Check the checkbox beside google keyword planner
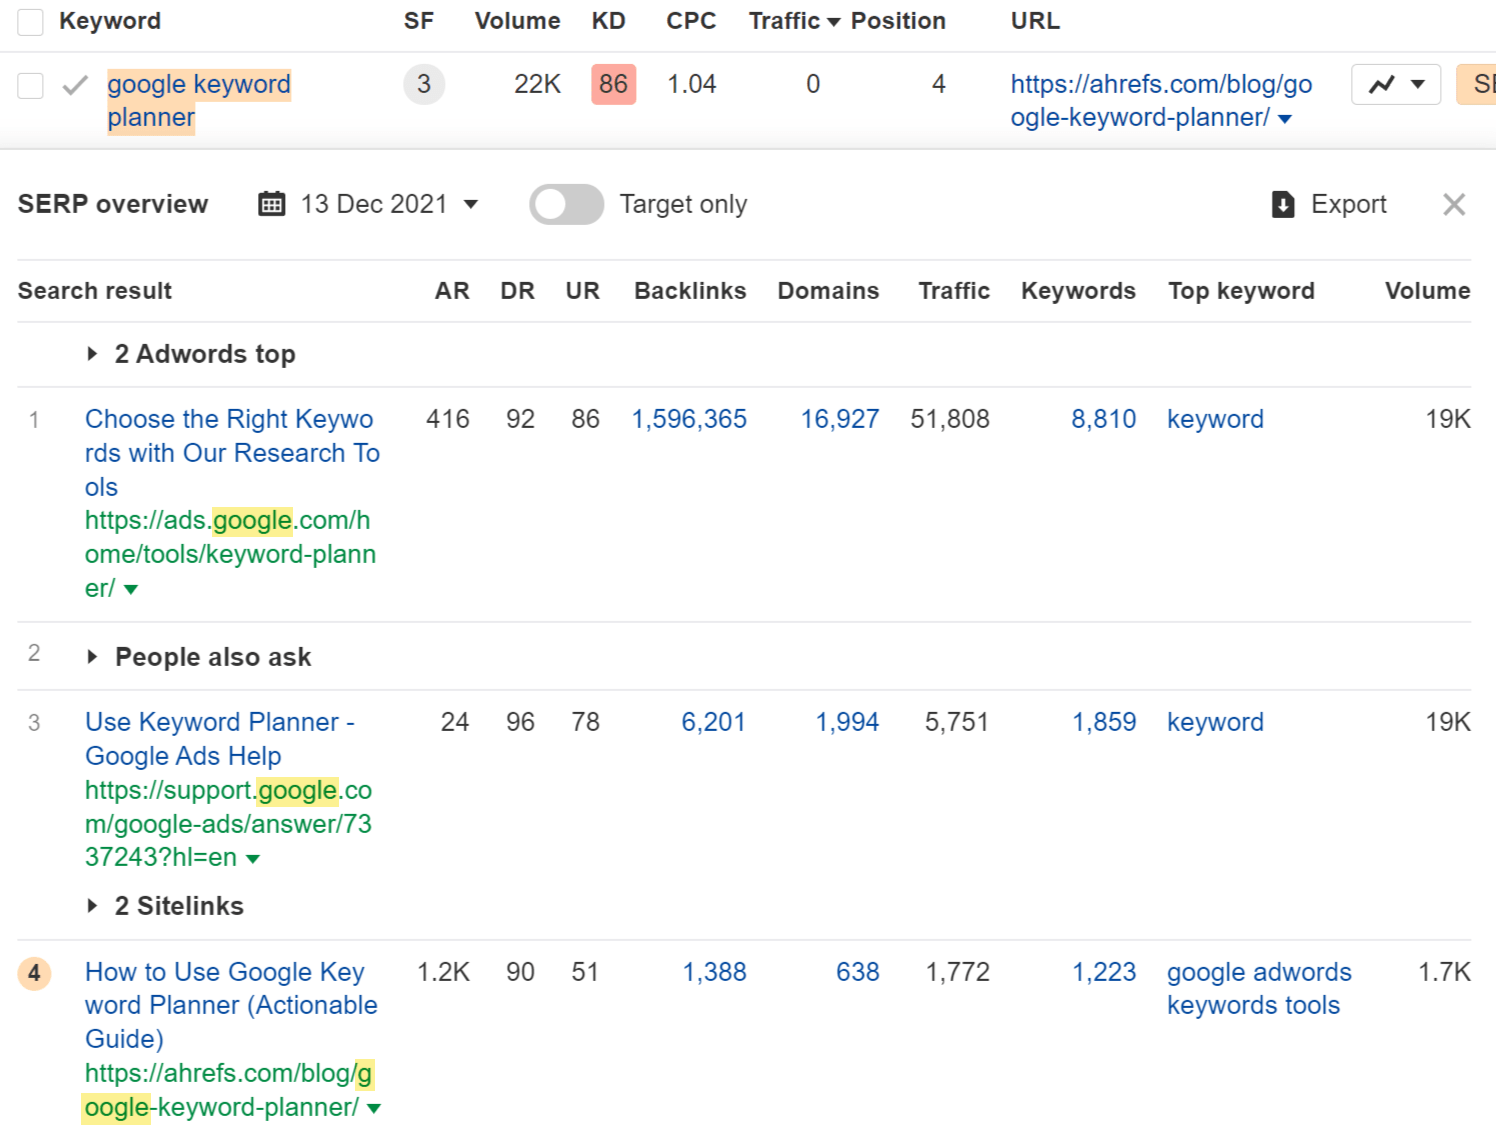This screenshot has width=1496, height=1128. pyautogui.click(x=29, y=85)
